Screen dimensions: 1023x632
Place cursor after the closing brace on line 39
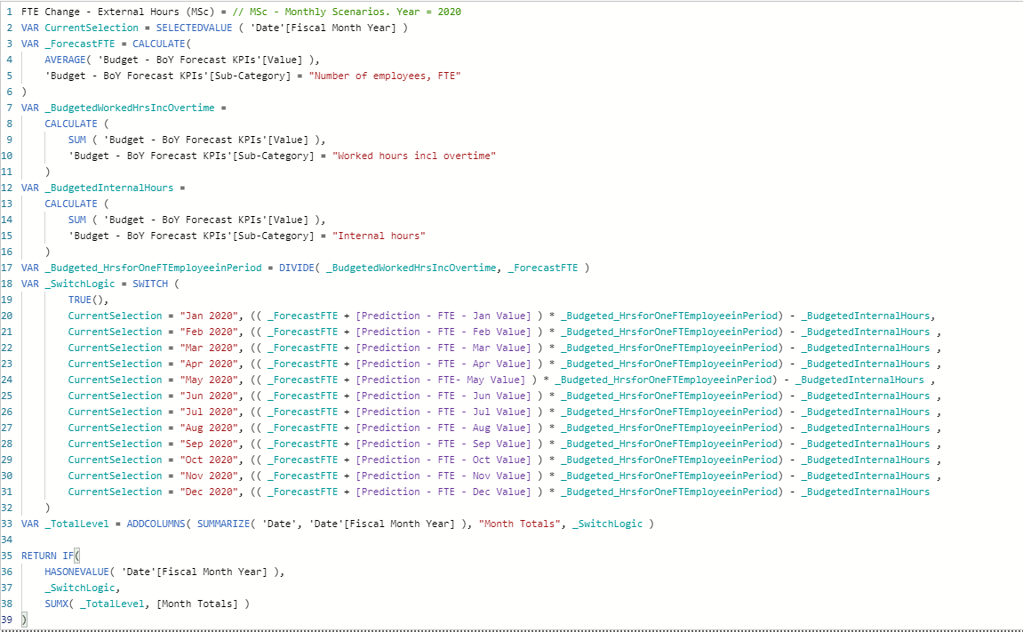pos(30,619)
